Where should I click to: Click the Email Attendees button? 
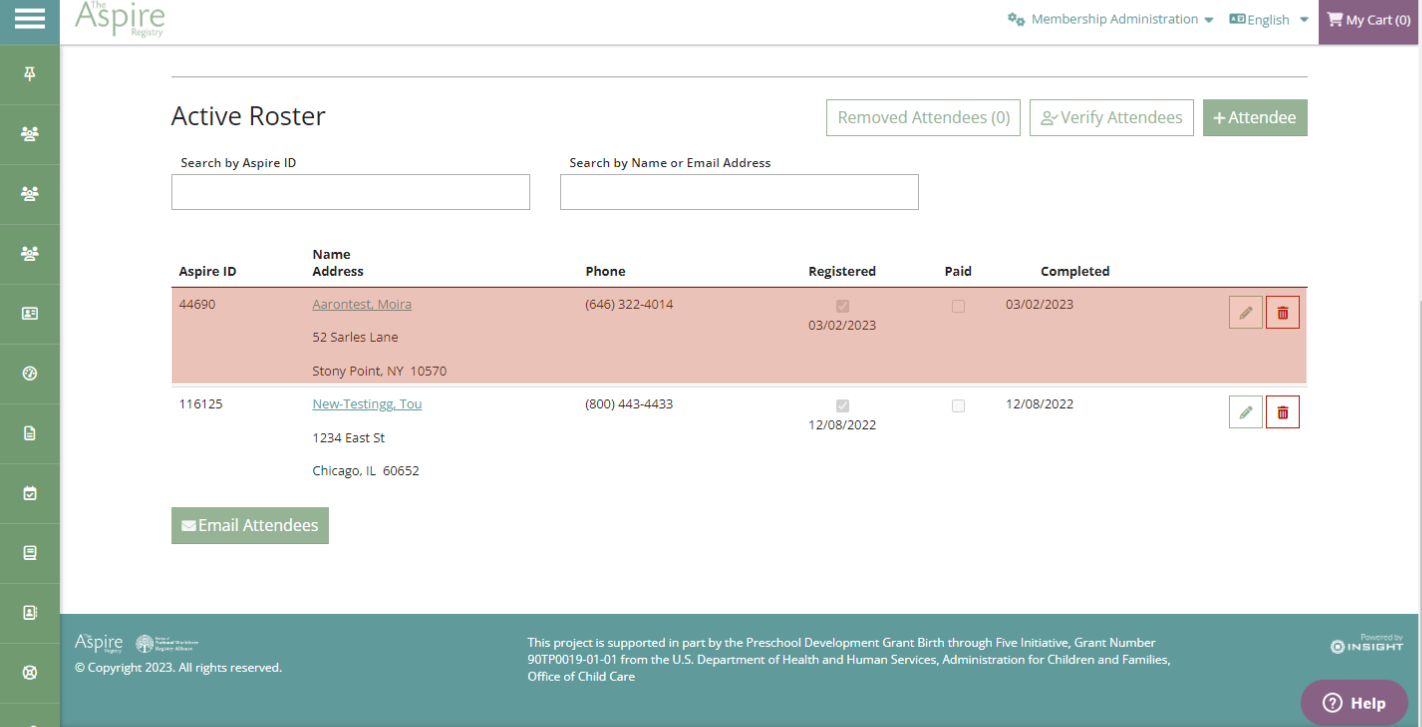tap(250, 526)
